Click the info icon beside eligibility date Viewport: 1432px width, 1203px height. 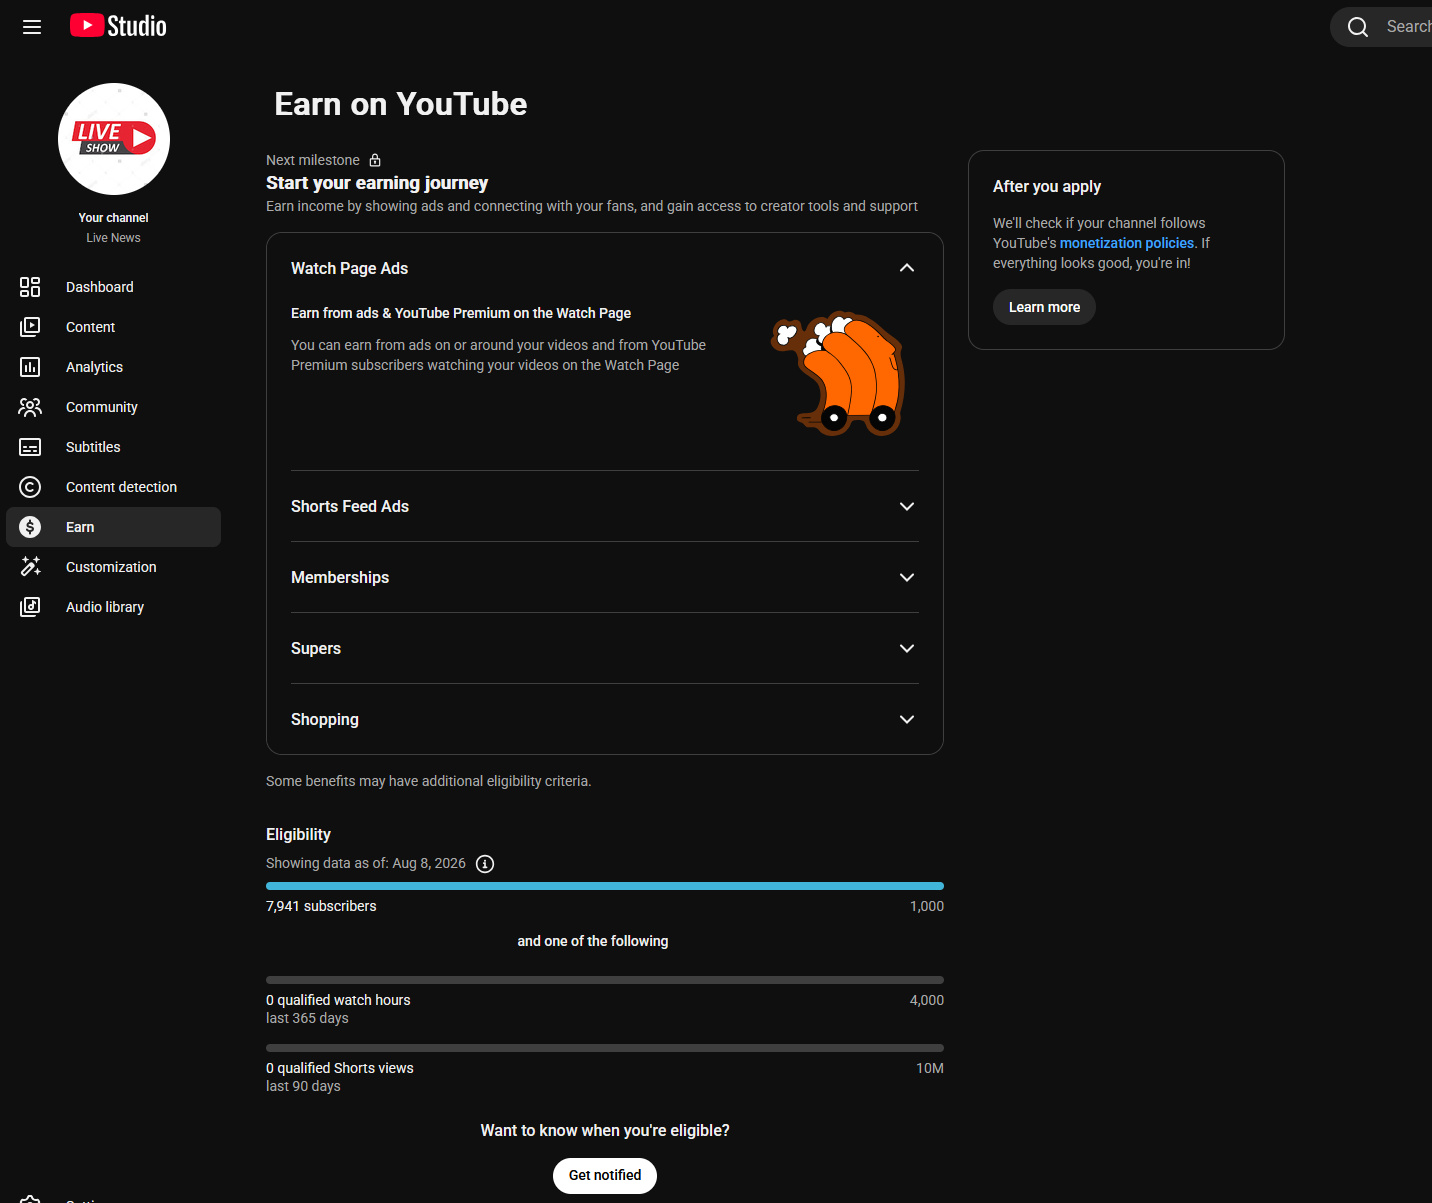click(x=485, y=864)
